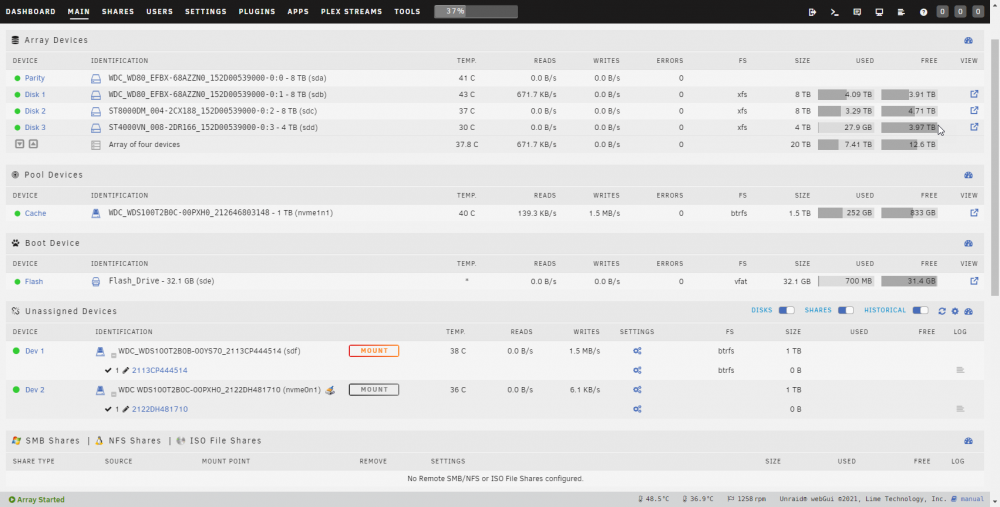Expand Dev 1 partition list
Image resolution: width=1000 pixels, height=507 pixels.
[114, 355]
